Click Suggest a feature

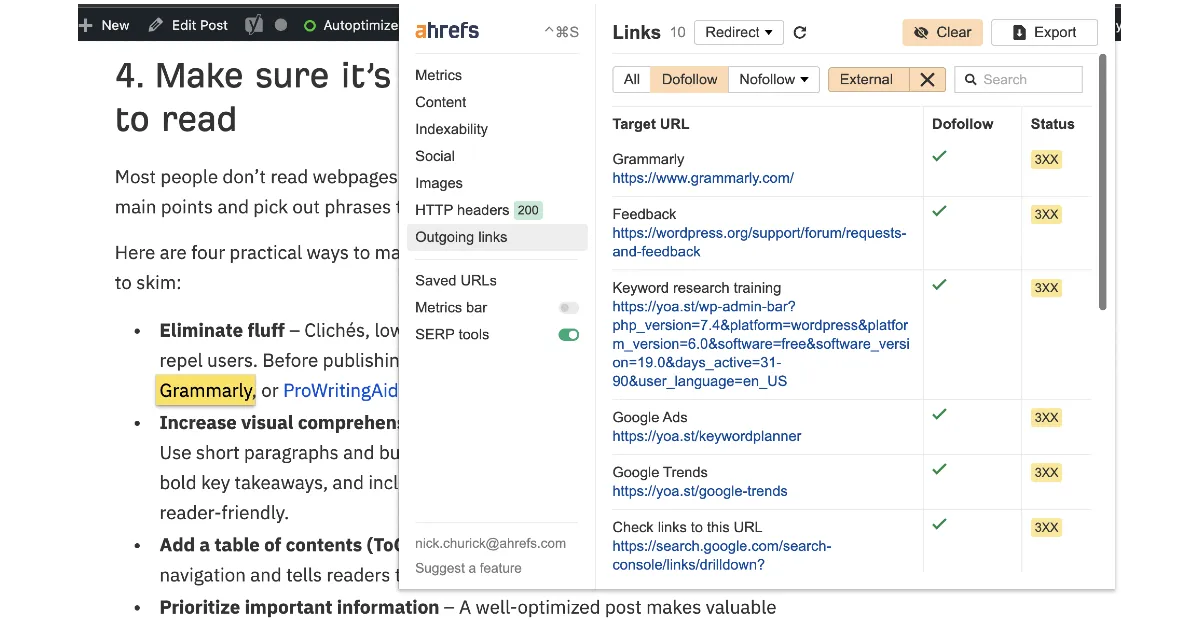point(468,568)
